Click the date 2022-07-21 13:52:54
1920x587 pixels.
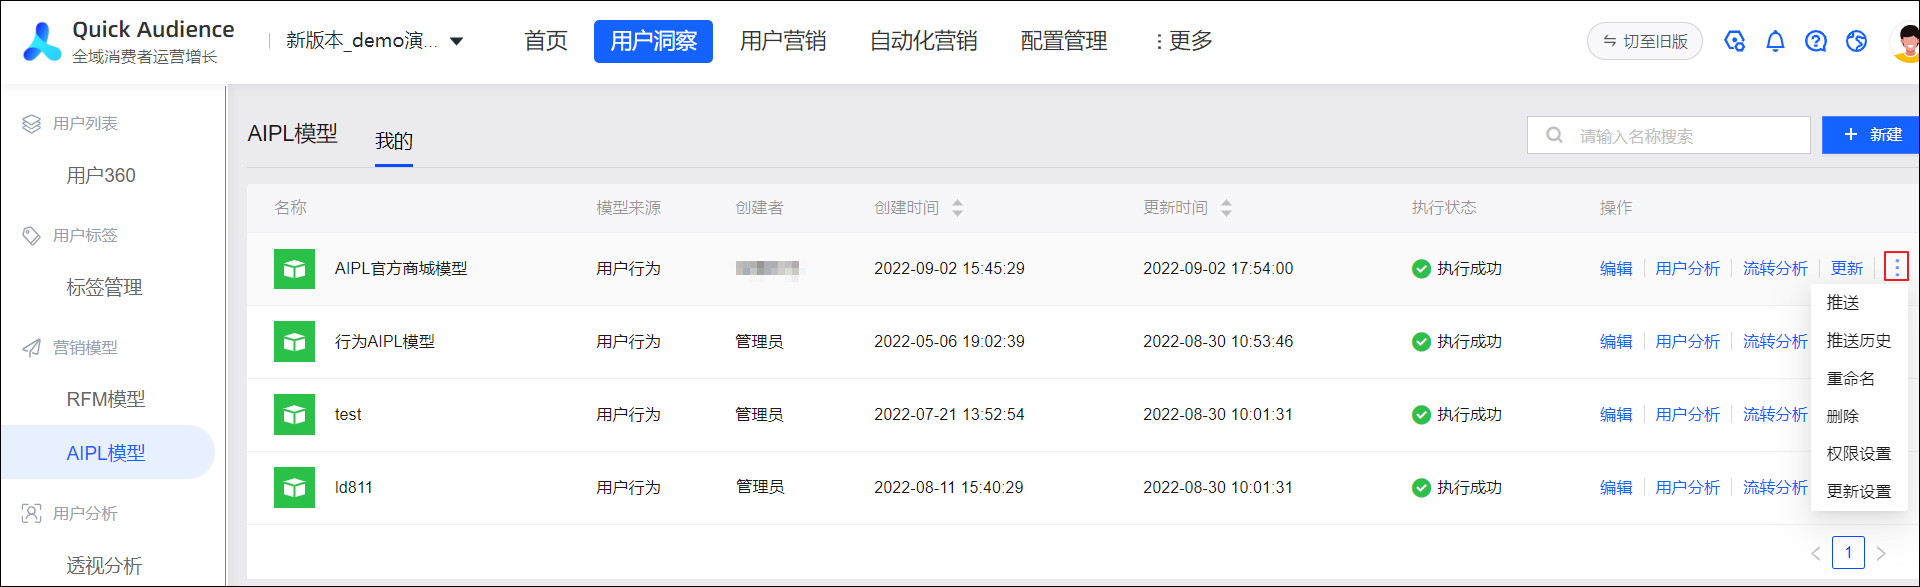click(x=949, y=415)
